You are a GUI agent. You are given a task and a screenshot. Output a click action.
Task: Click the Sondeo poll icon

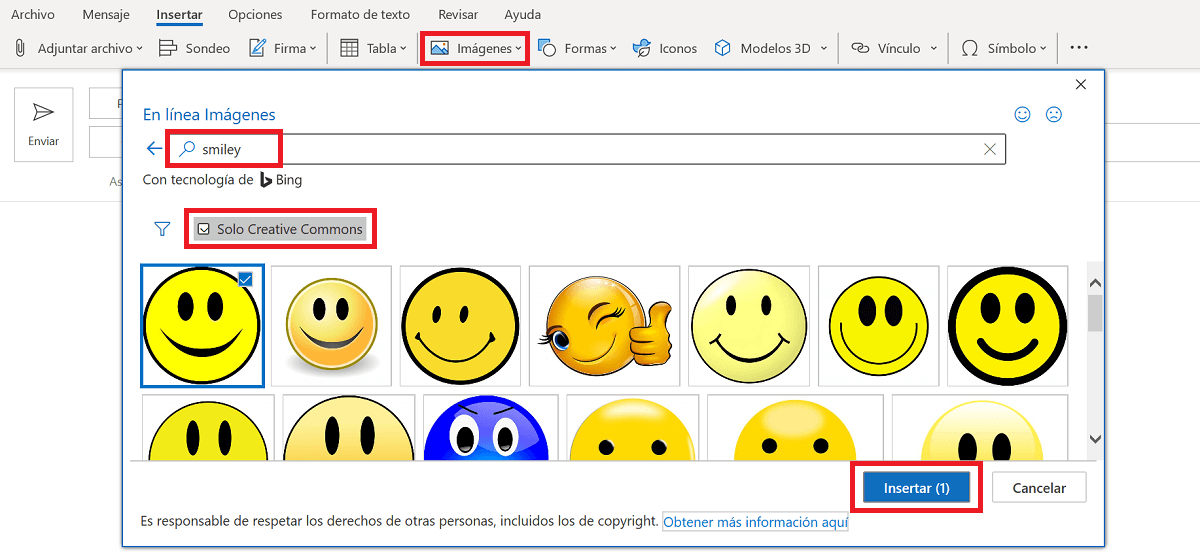click(168, 48)
